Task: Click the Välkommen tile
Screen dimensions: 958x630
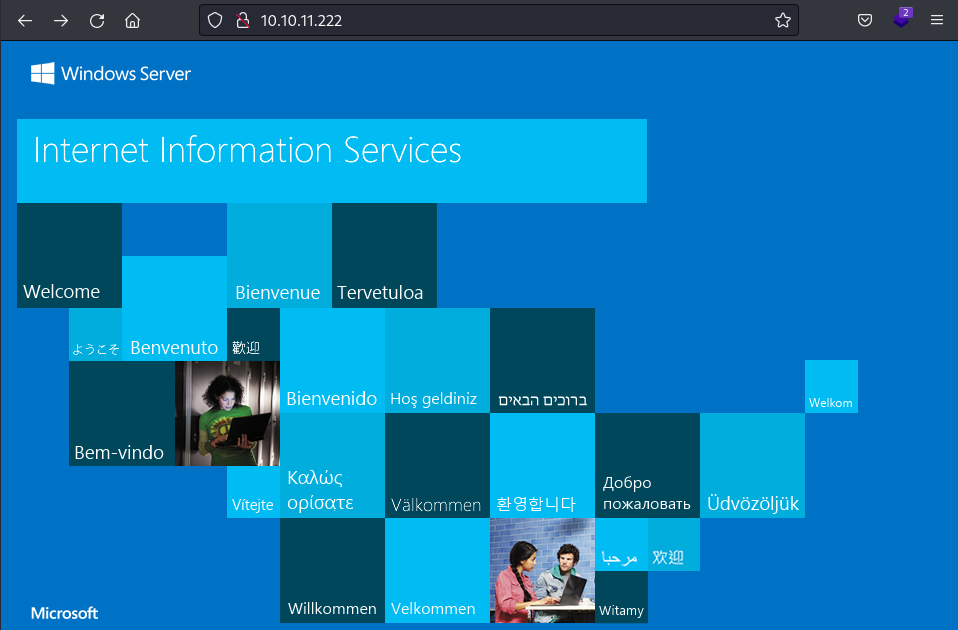Action: (x=437, y=466)
